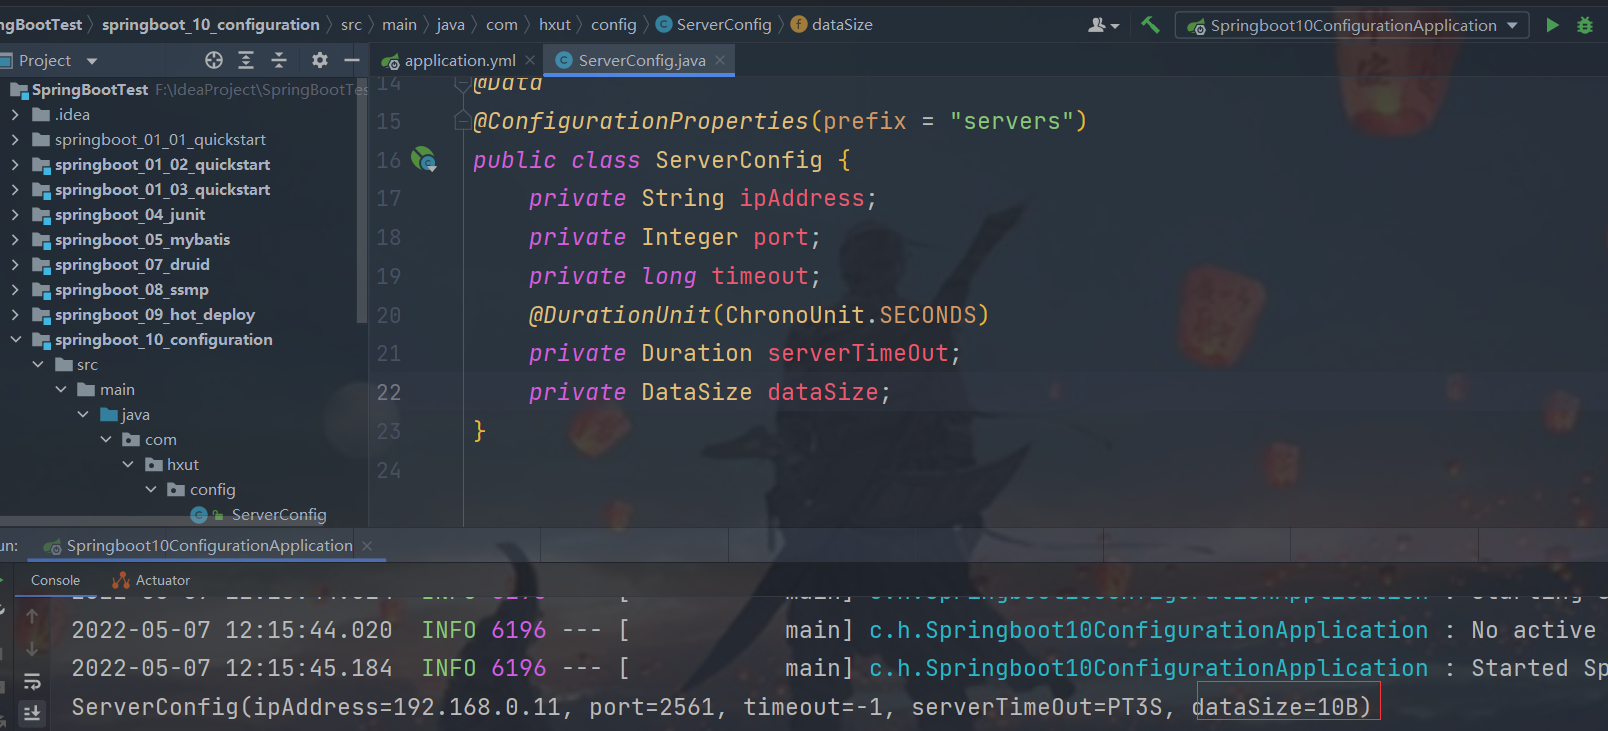Viewport: 1608px width, 731px height.
Task: Click the java source folder icon in tree
Action: 110,415
